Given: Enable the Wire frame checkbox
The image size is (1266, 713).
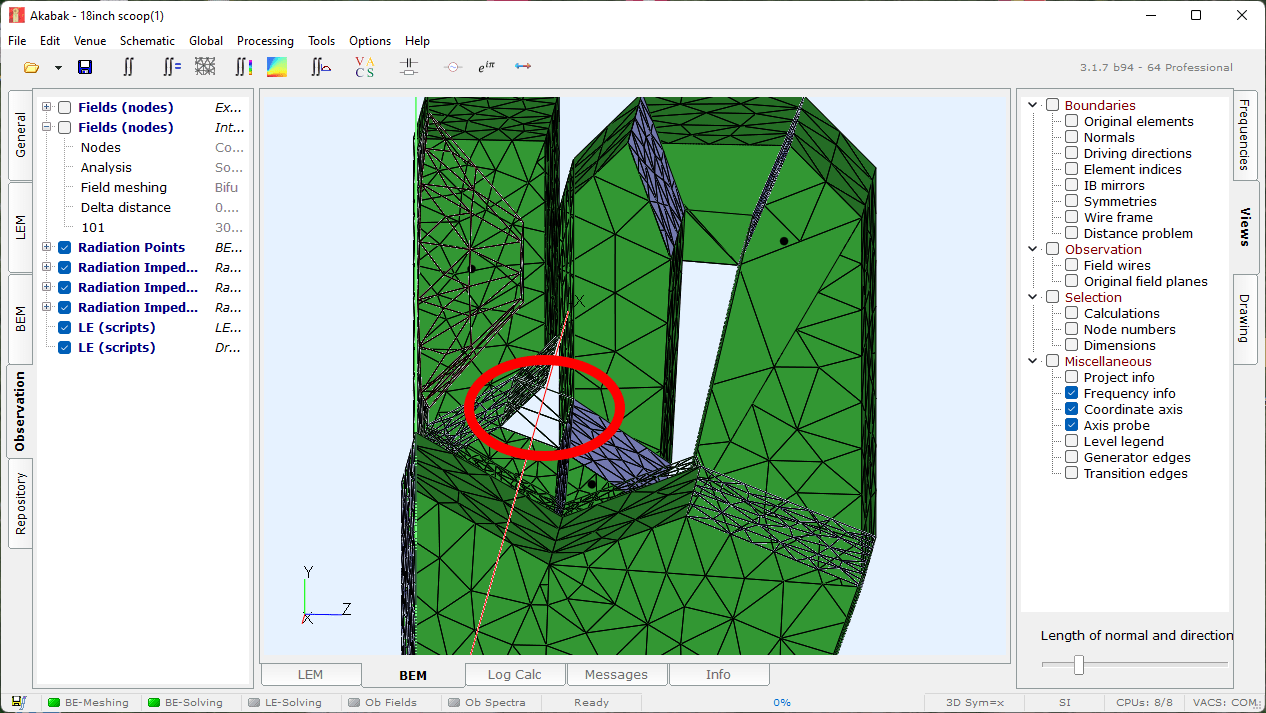Looking at the screenshot, I should point(1071,217).
